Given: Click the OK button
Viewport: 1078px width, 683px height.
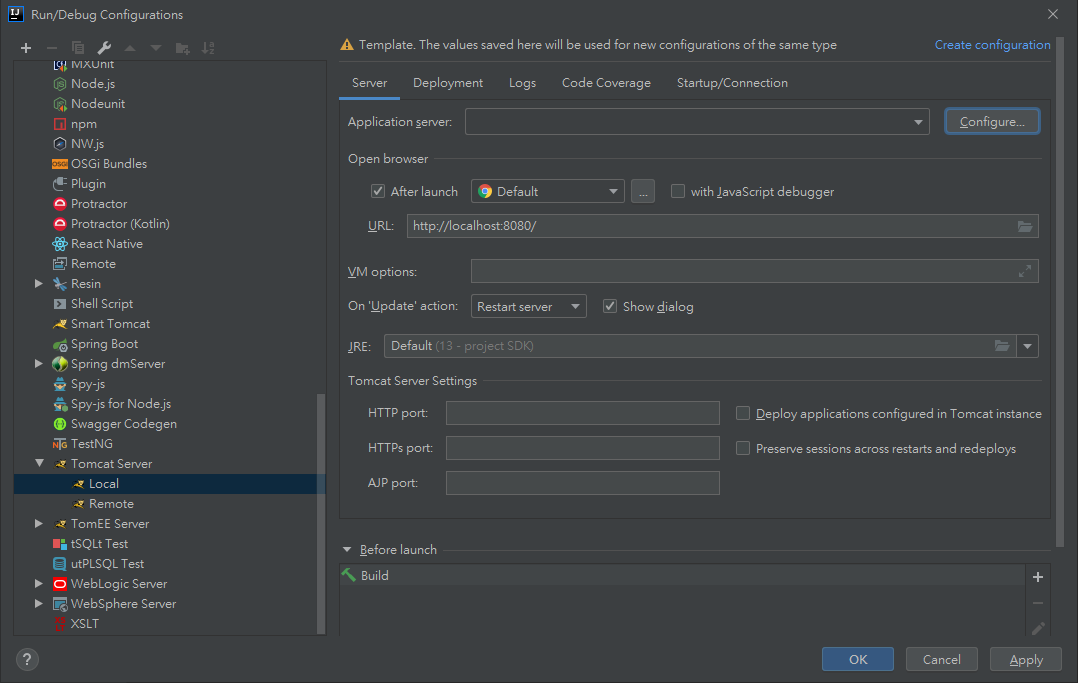Looking at the screenshot, I should coord(857,659).
